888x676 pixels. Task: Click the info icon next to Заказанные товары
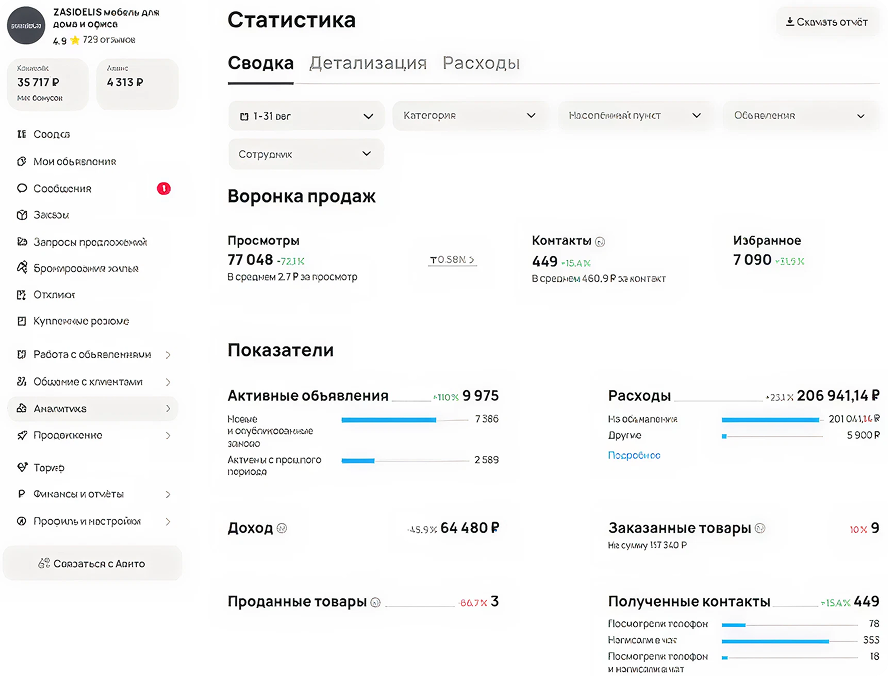(760, 528)
